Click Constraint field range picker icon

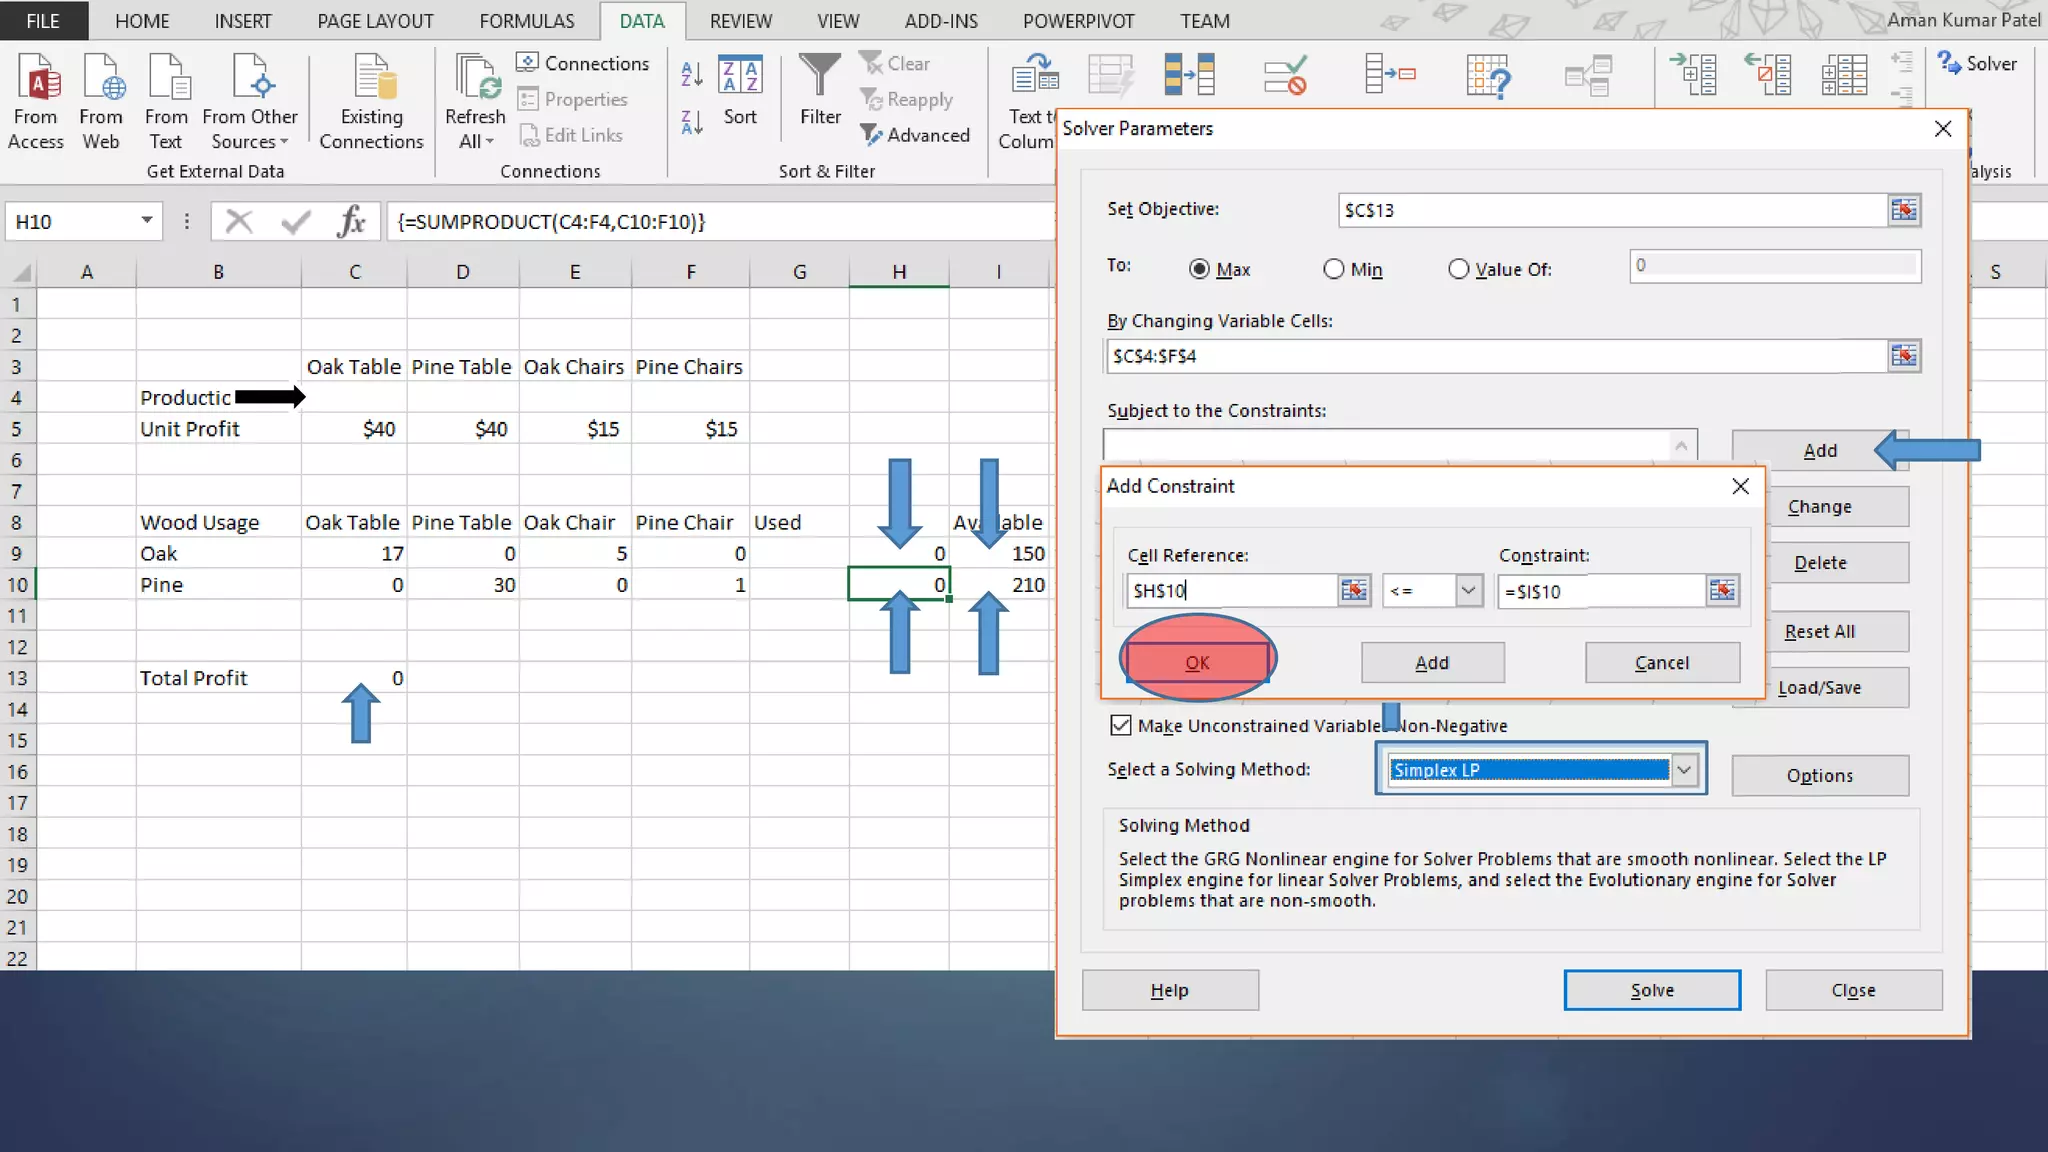click(x=1722, y=591)
